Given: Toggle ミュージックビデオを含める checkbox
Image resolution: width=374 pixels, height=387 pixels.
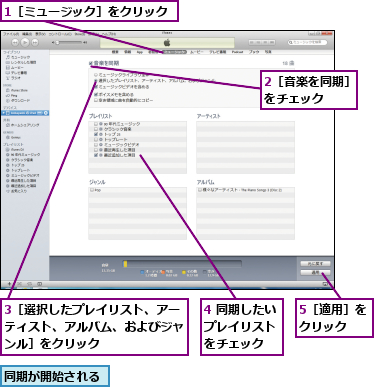Looking at the screenshot, I should pyautogui.click(x=96, y=87).
